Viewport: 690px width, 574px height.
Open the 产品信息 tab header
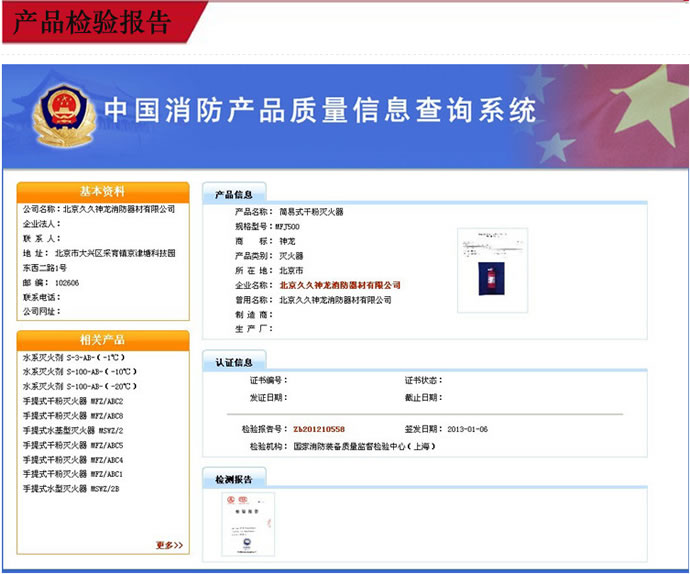coord(235,194)
